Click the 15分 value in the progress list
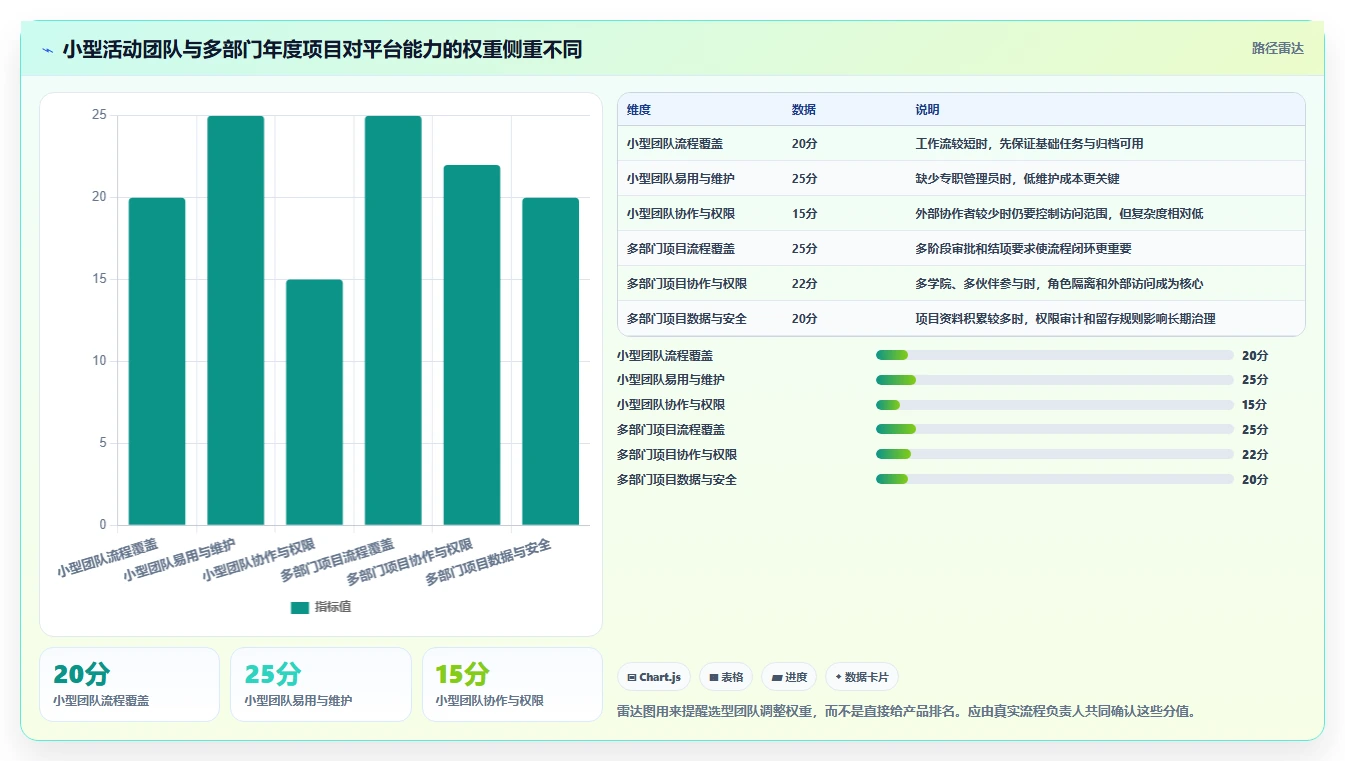Screen dimensions: 1345x761 pyautogui.click(x=1255, y=405)
